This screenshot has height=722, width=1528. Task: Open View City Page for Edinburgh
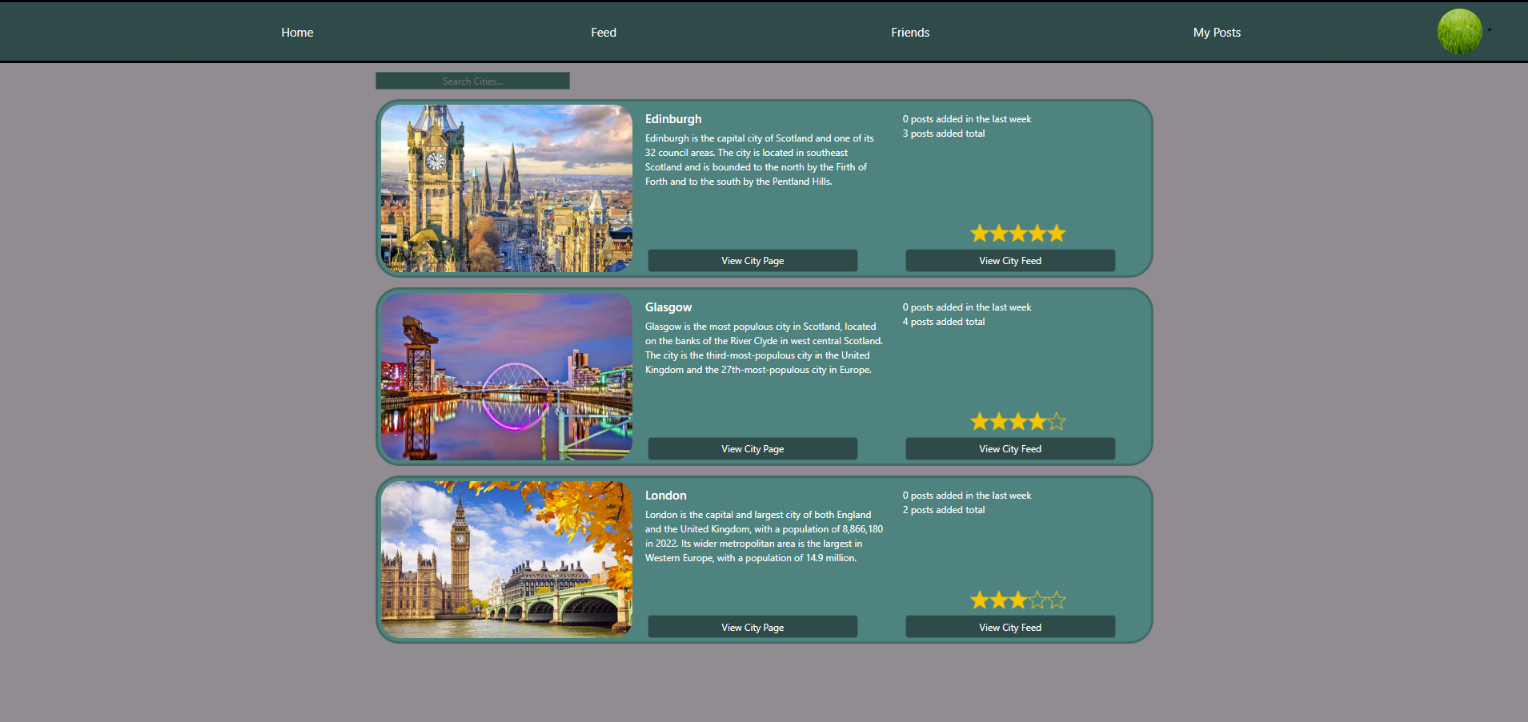coord(752,261)
